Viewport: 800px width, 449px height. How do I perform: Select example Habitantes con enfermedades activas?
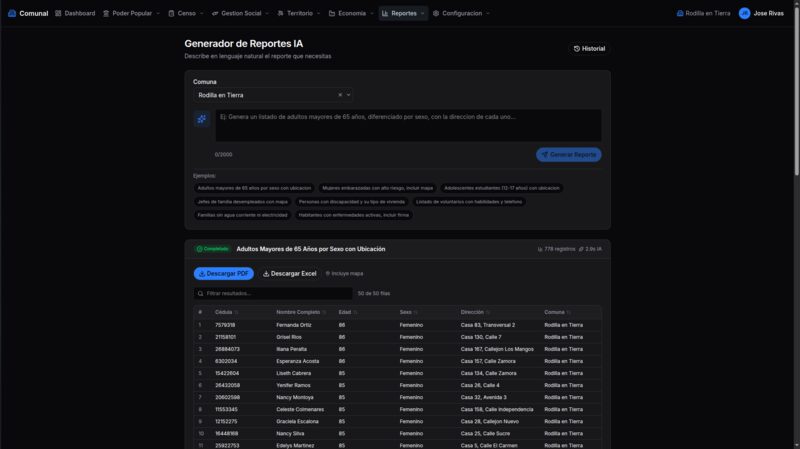coord(354,215)
